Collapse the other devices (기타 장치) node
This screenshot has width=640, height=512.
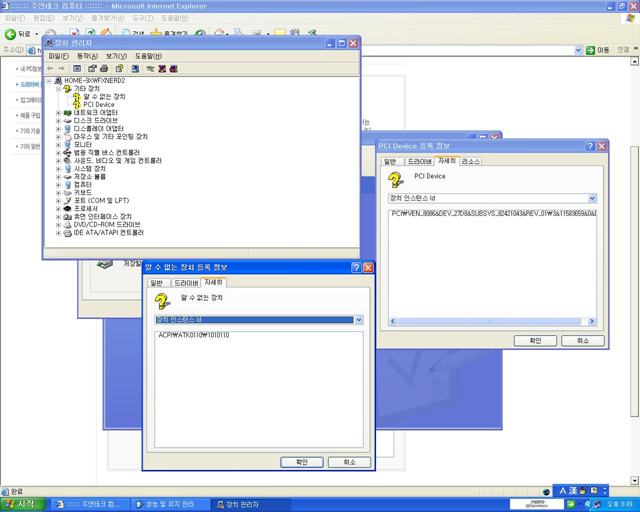point(58,89)
